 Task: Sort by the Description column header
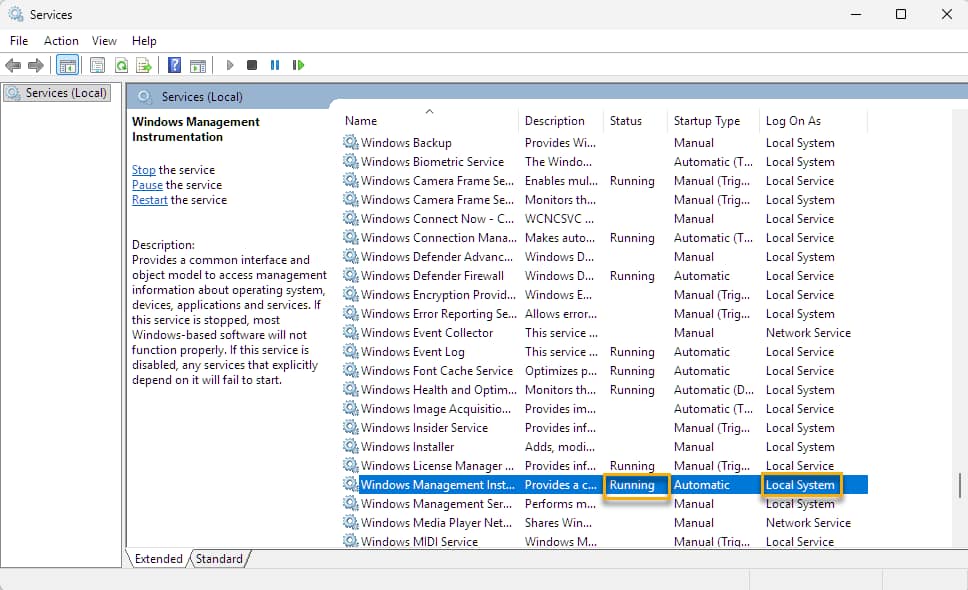click(x=562, y=121)
